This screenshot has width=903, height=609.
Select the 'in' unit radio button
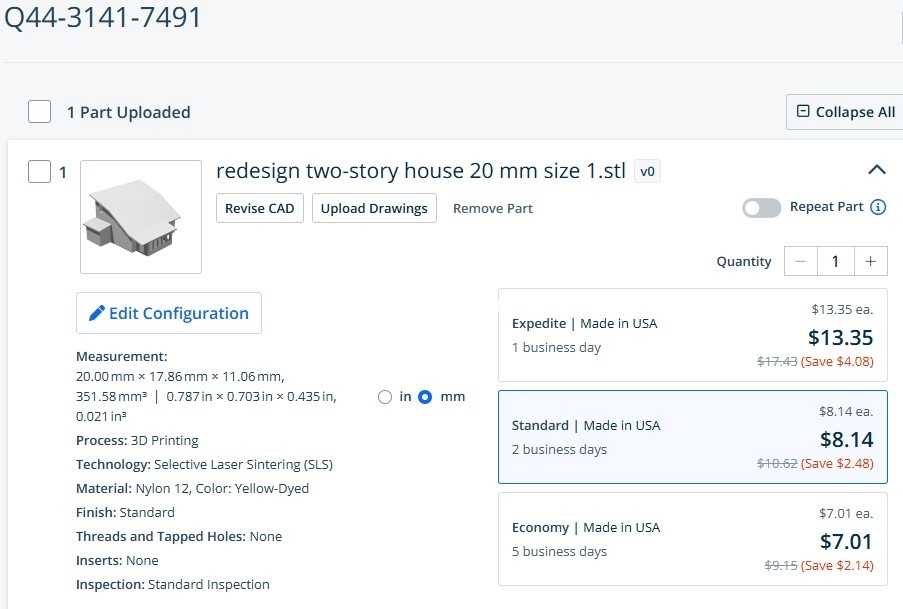[x=385, y=397]
